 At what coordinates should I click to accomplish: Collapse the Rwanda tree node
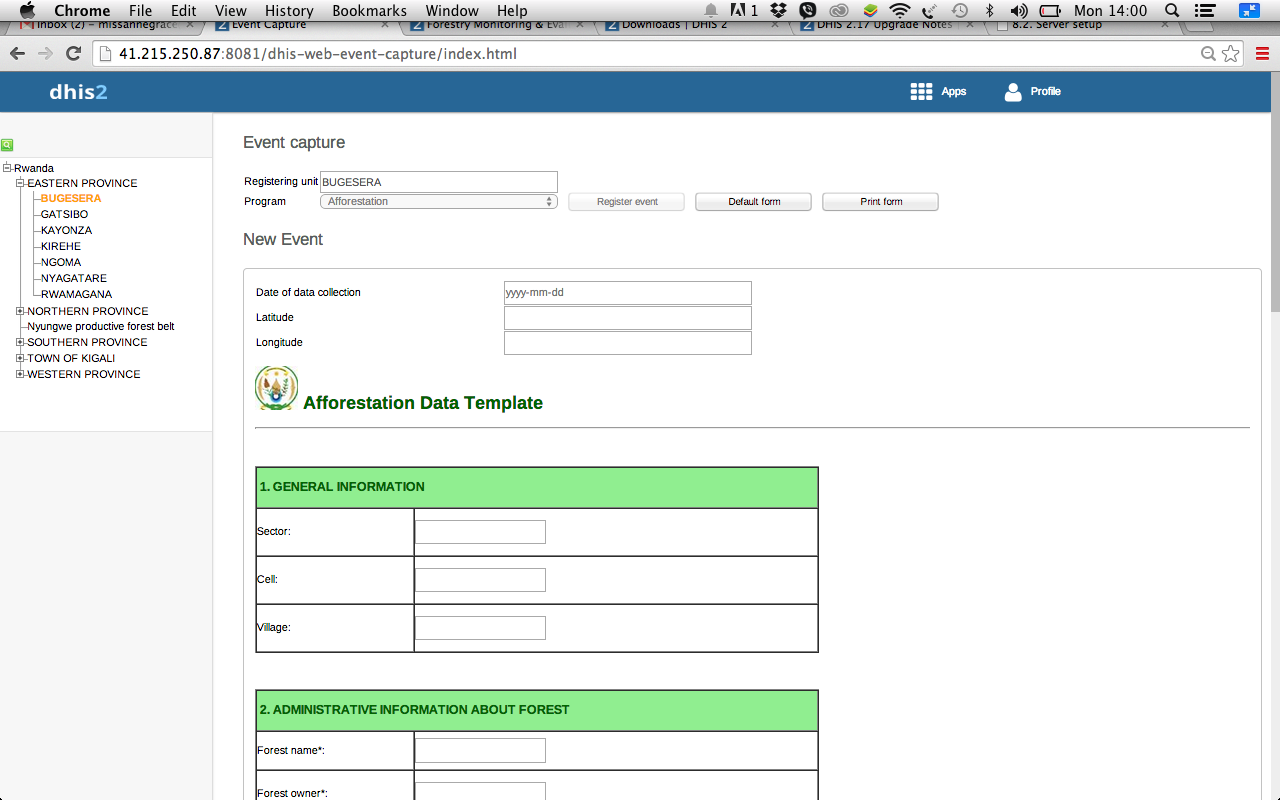tap(7, 168)
